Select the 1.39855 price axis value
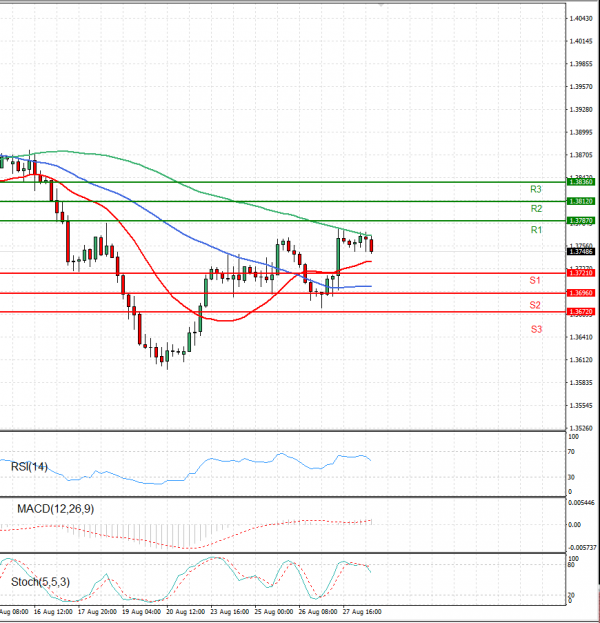This screenshot has width=600, height=623. [581, 64]
